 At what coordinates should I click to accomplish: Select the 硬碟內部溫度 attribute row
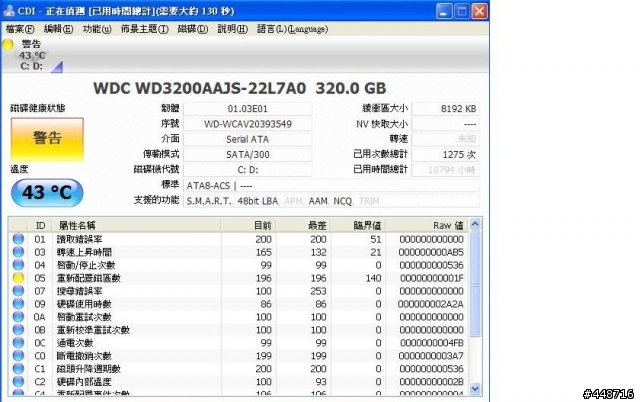pyautogui.click(x=238, y=381)
